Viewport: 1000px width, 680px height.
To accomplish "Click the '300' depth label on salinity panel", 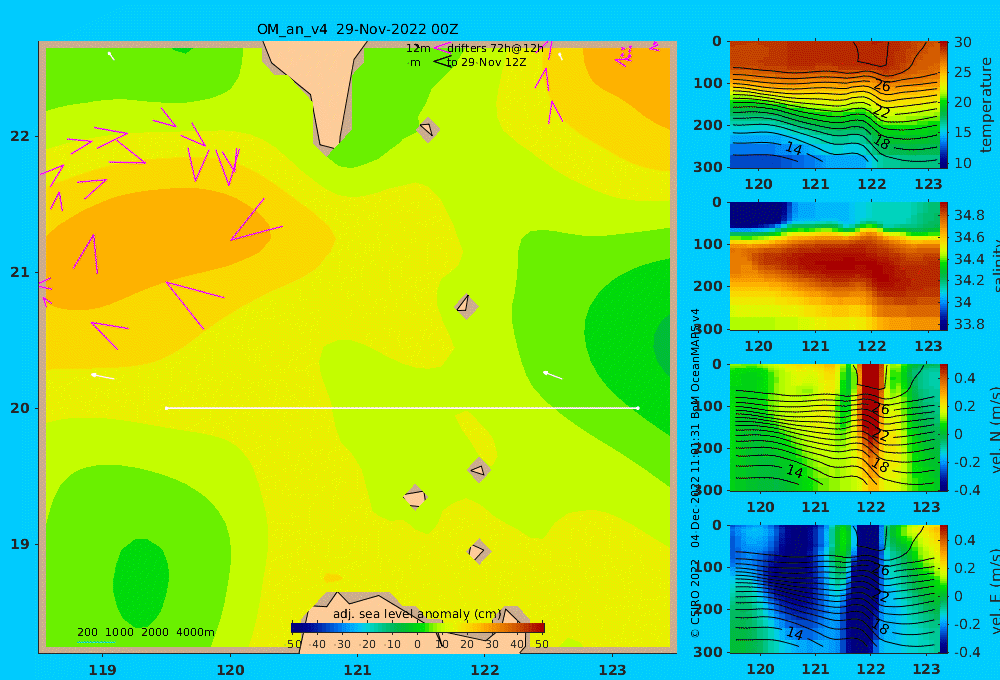I will (708, 329).
